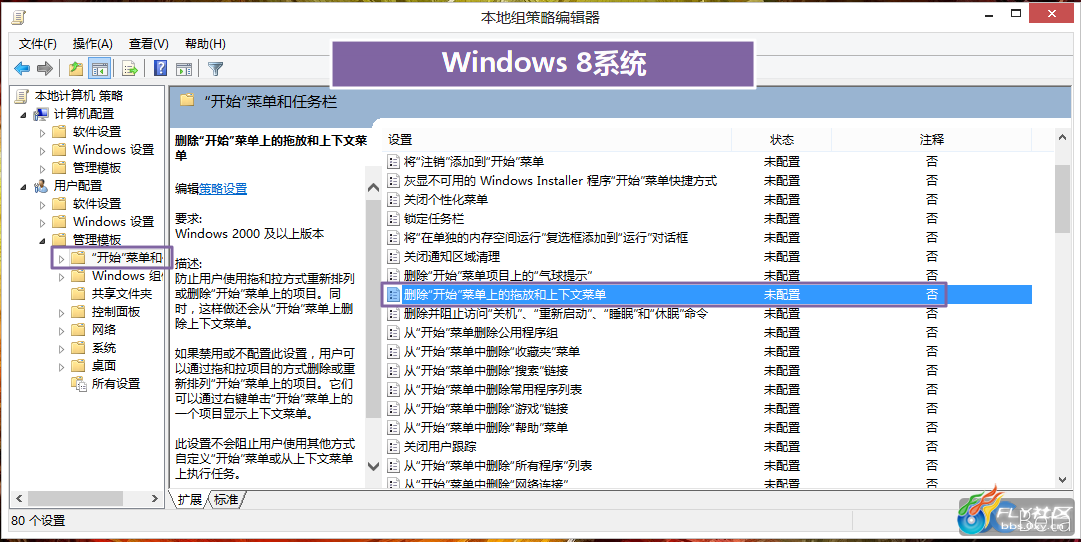Click the description pane scroll-up arrow
The width and height of the screenshot is (1081, 542).
click(x=373, y=188)
